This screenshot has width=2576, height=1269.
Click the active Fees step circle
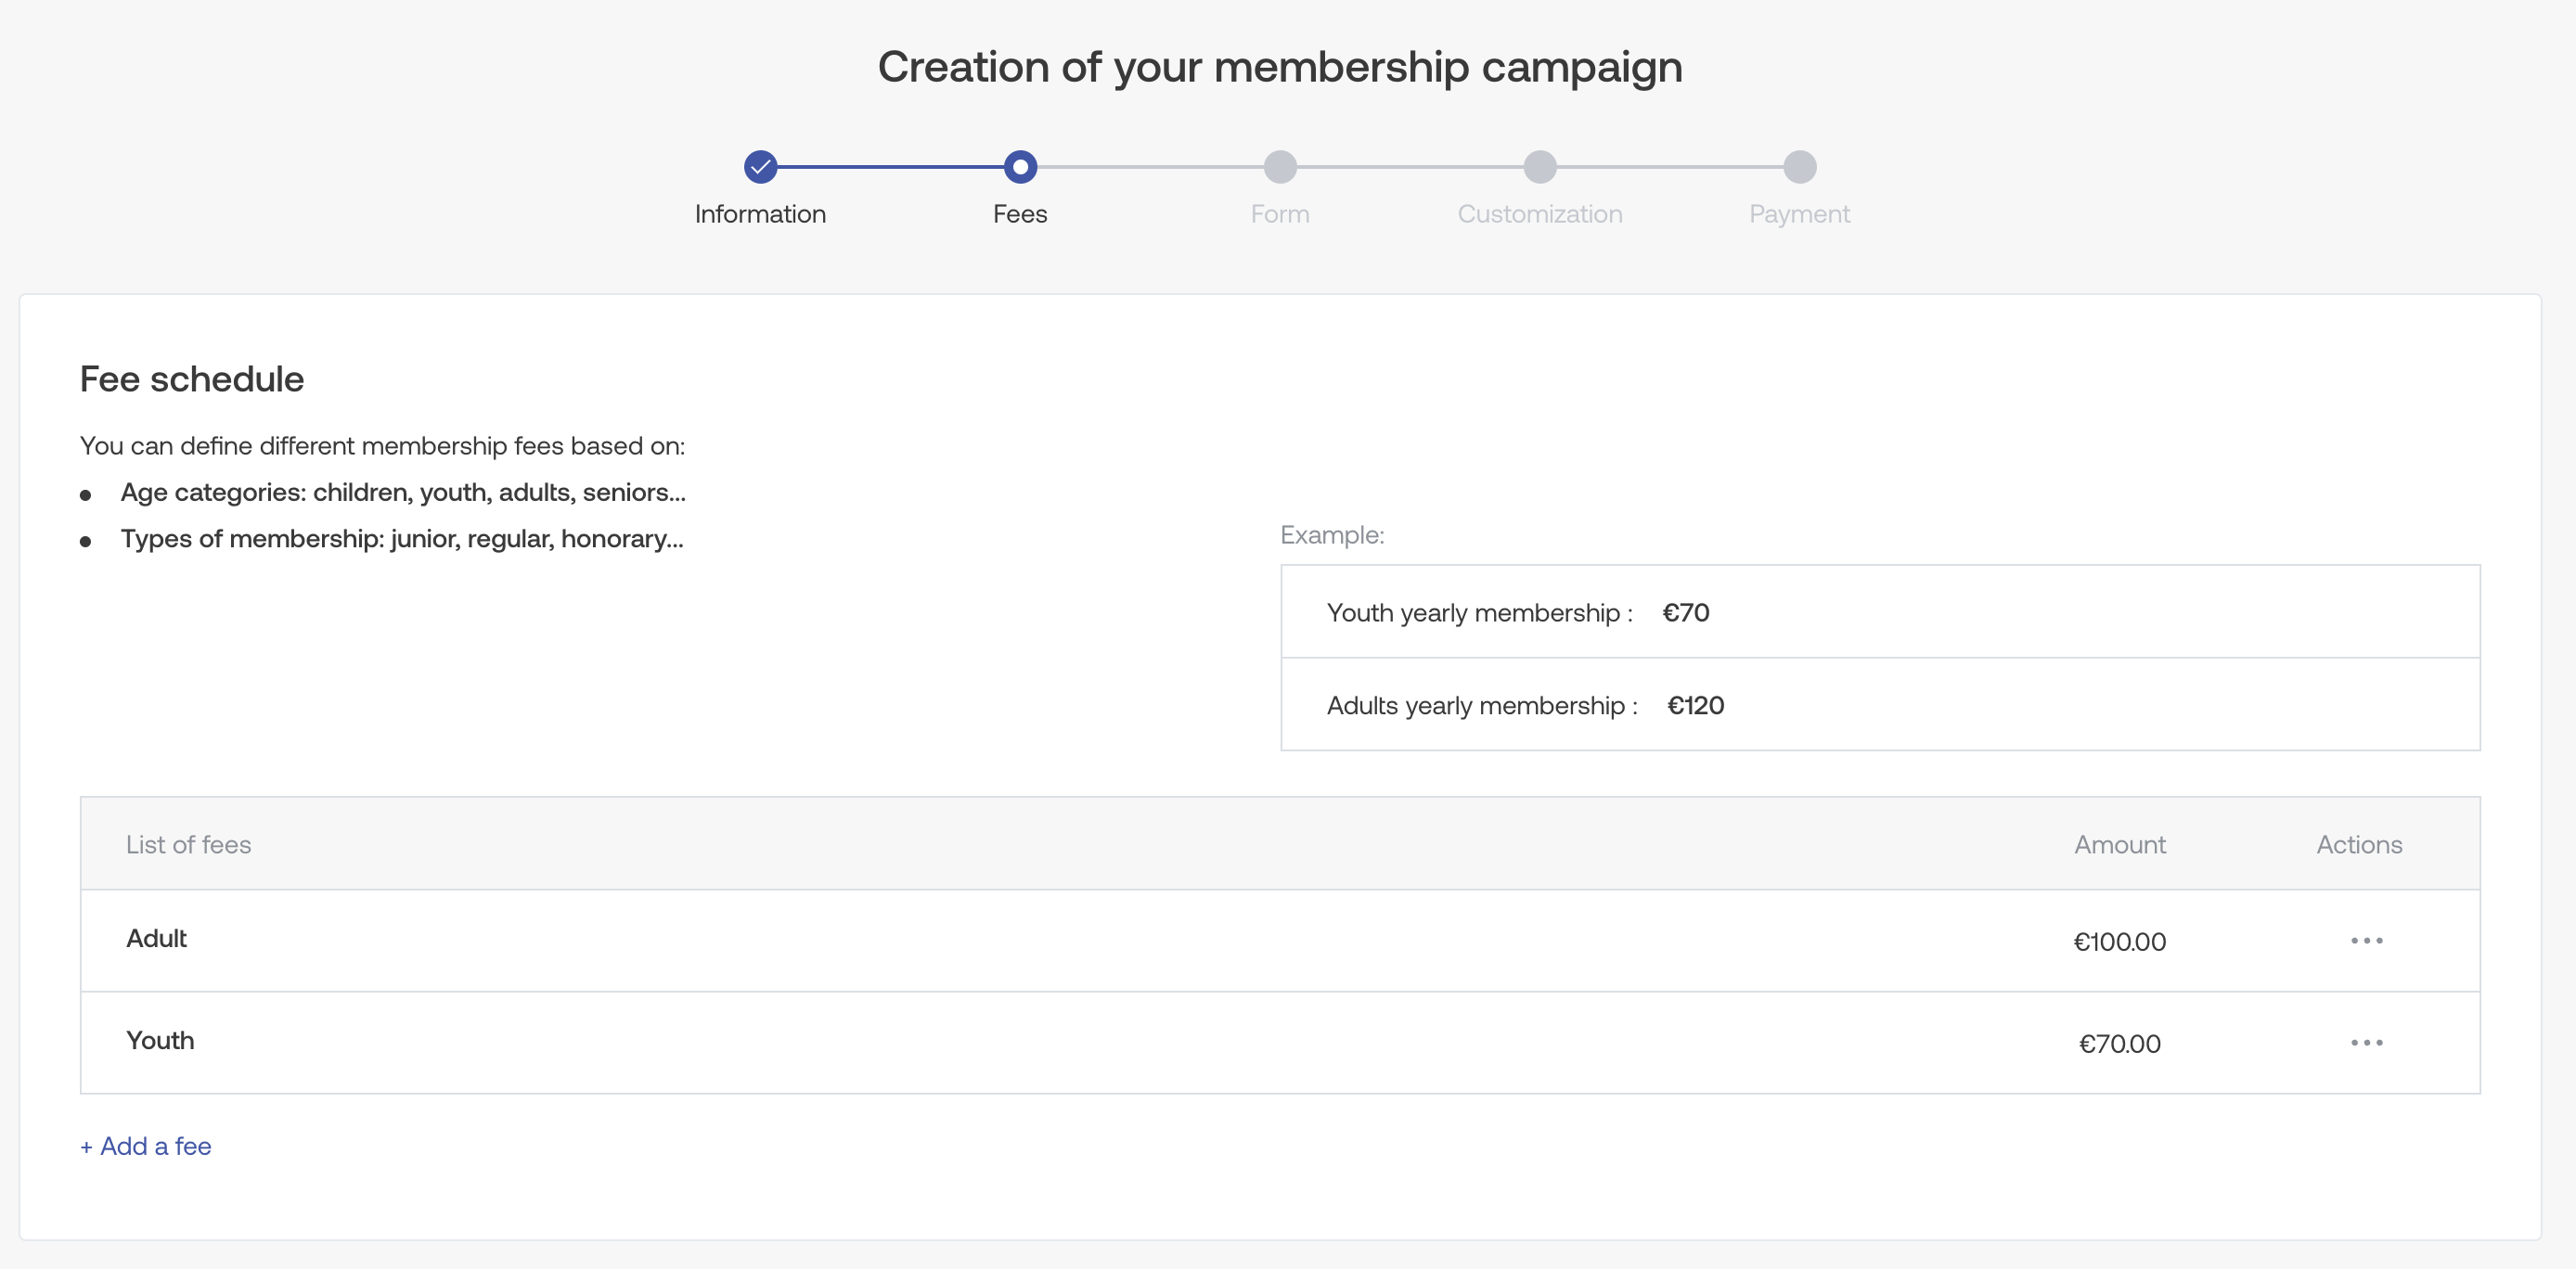pyautogui.click(x=1020, y=167)
